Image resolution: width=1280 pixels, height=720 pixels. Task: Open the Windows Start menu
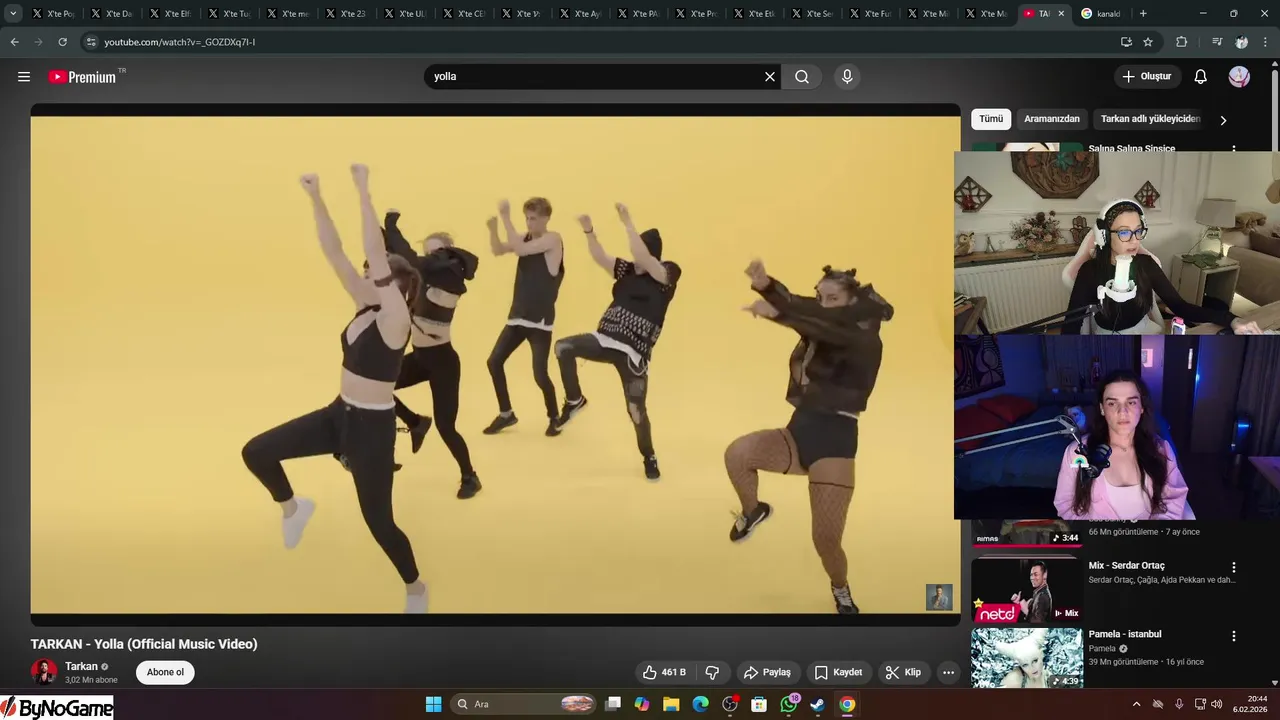coord(433,704)
